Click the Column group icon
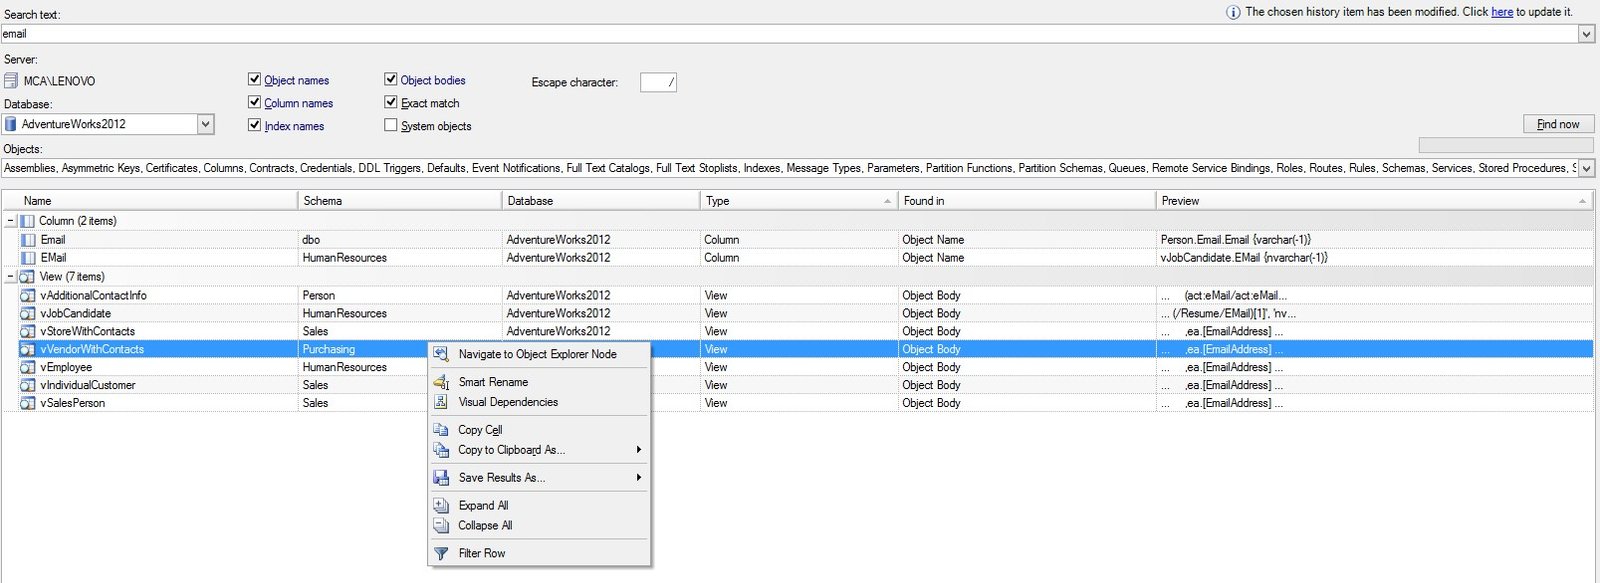The height and width of the screenshot is (583, 1600). tap(27, 221)
